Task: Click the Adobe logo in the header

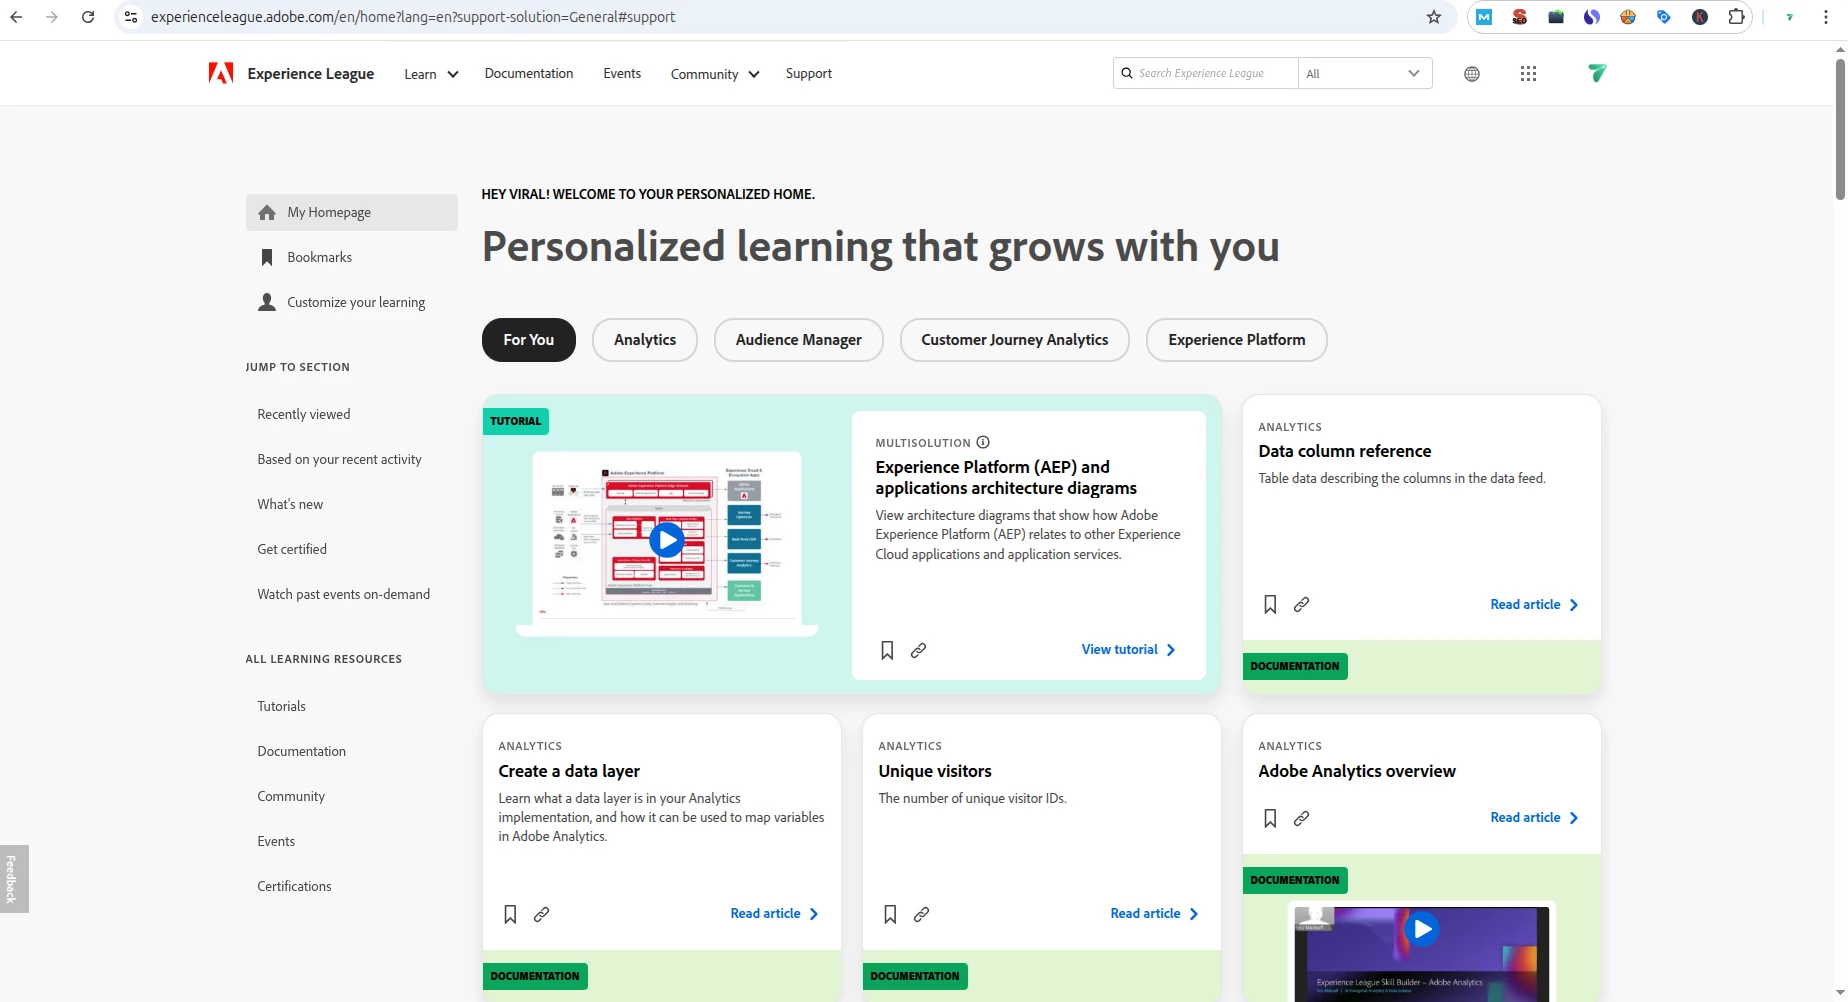Action: tap(221, 73)
